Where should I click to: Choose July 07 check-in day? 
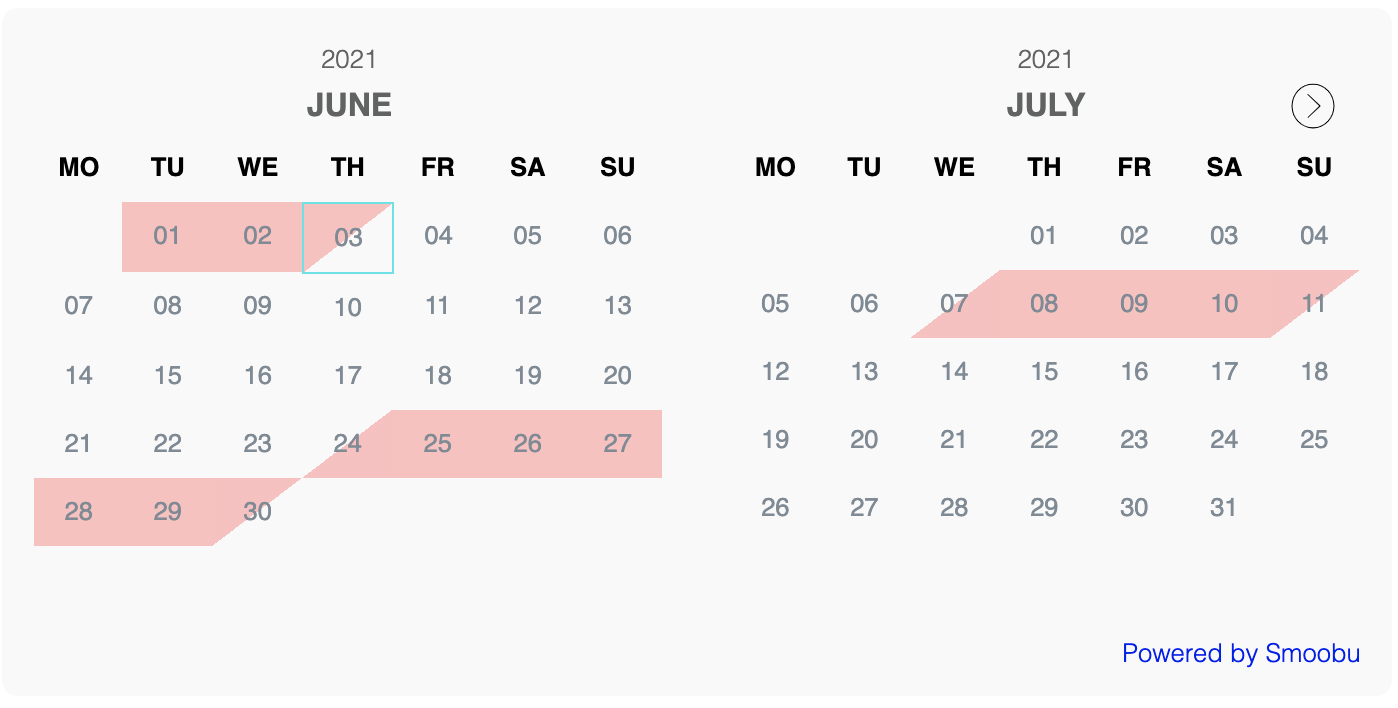955,303
